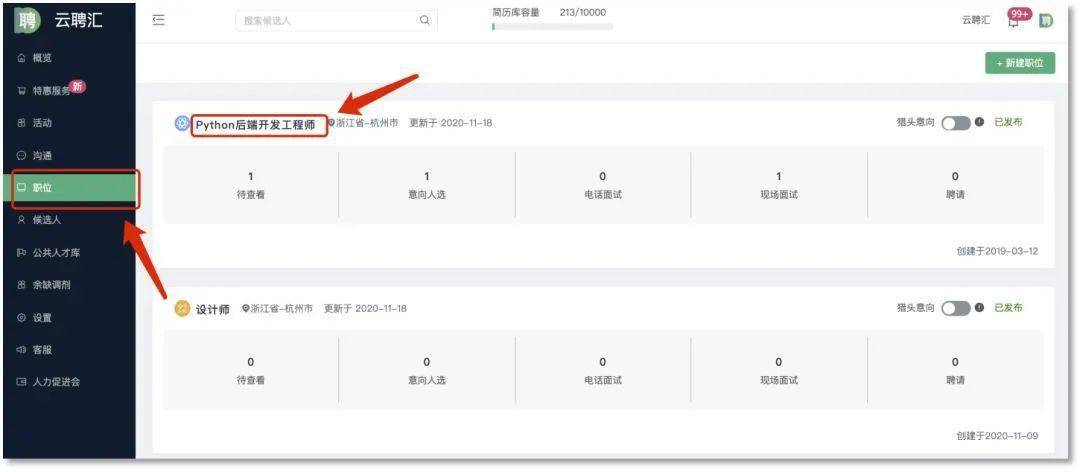
Task: Click the yellow 设计师 job avatar icon
Action: [181, 309]
